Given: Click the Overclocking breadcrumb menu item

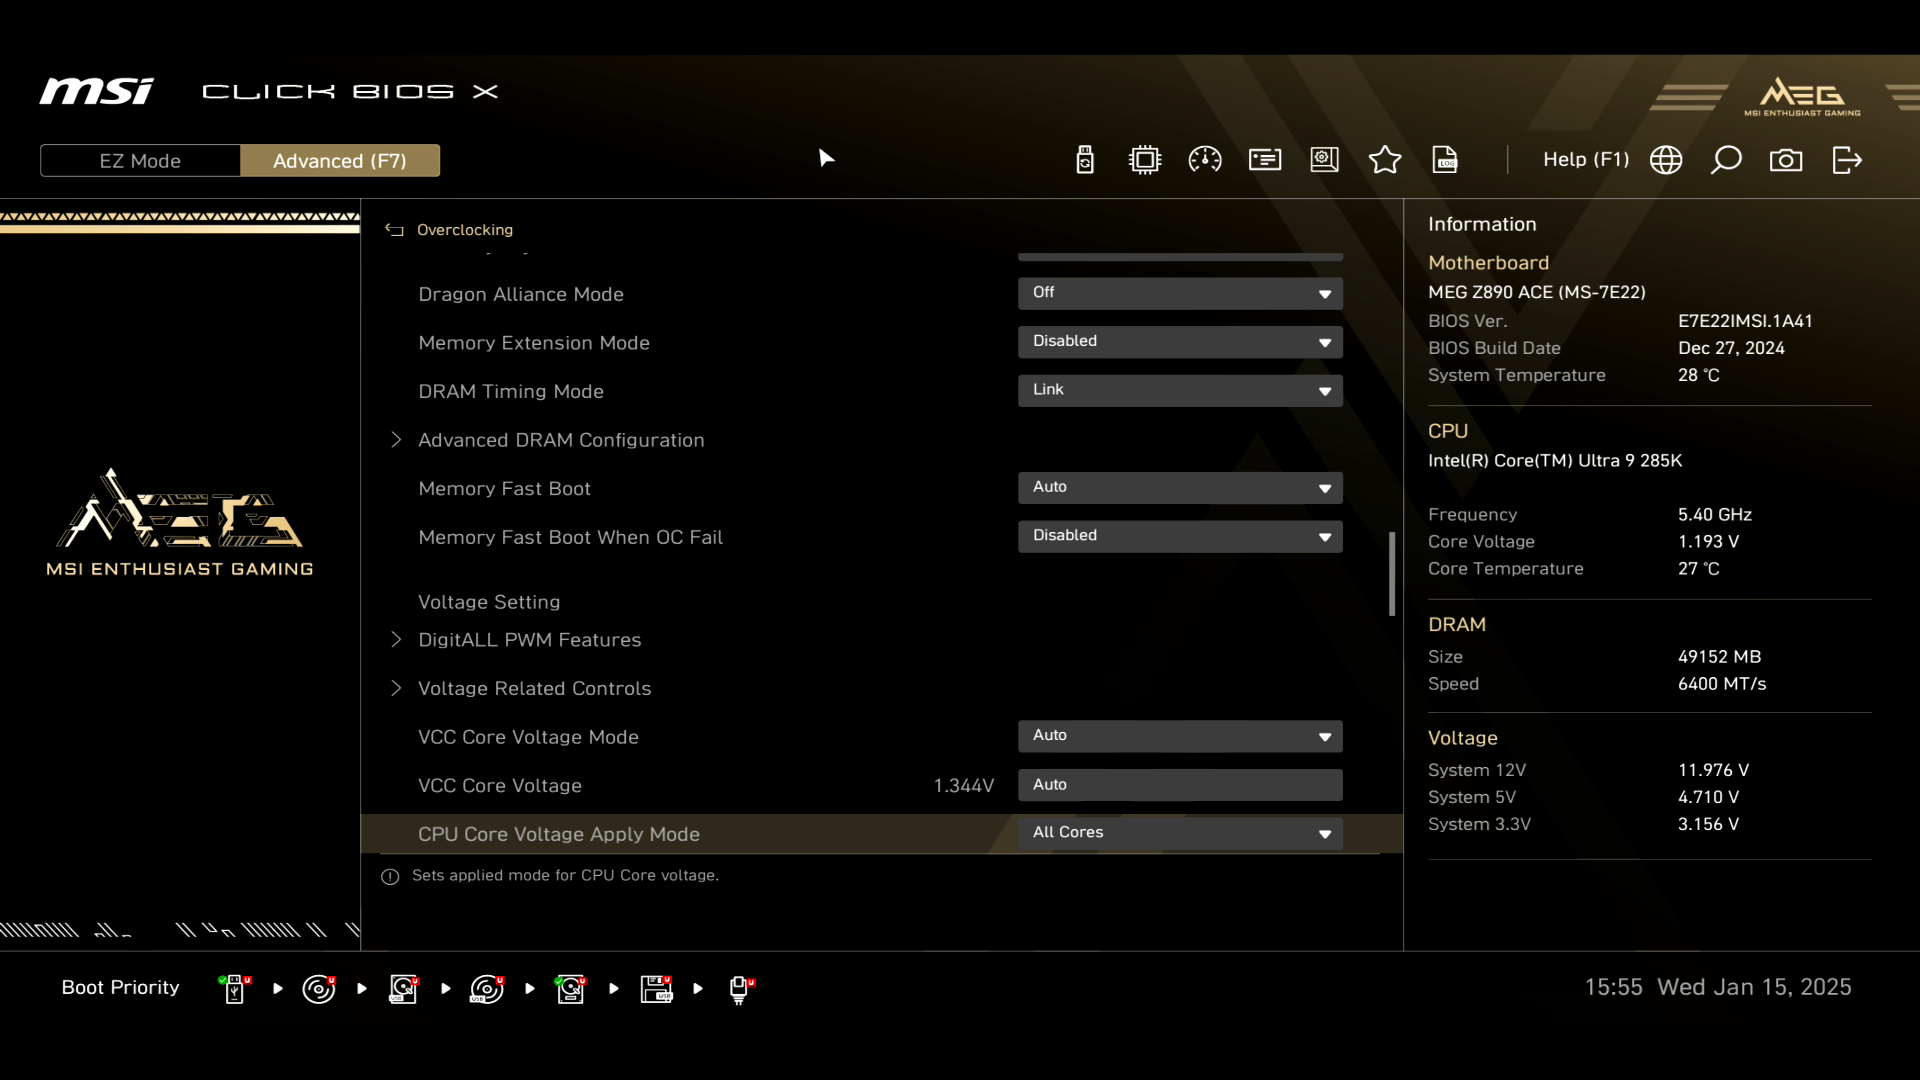Looking at the screenshot, I should (x=465, y=229).
